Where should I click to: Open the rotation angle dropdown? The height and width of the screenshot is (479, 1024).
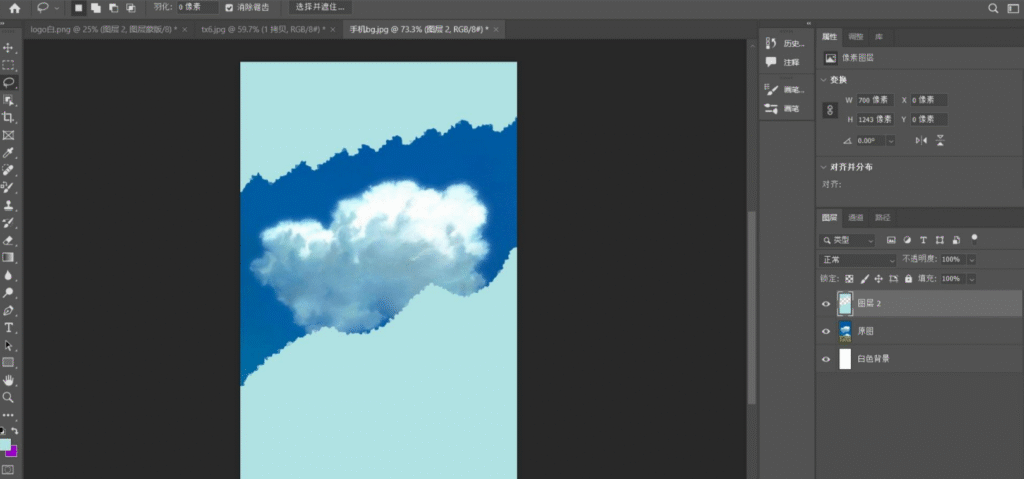pyautogui.click(x=891, y=140)
